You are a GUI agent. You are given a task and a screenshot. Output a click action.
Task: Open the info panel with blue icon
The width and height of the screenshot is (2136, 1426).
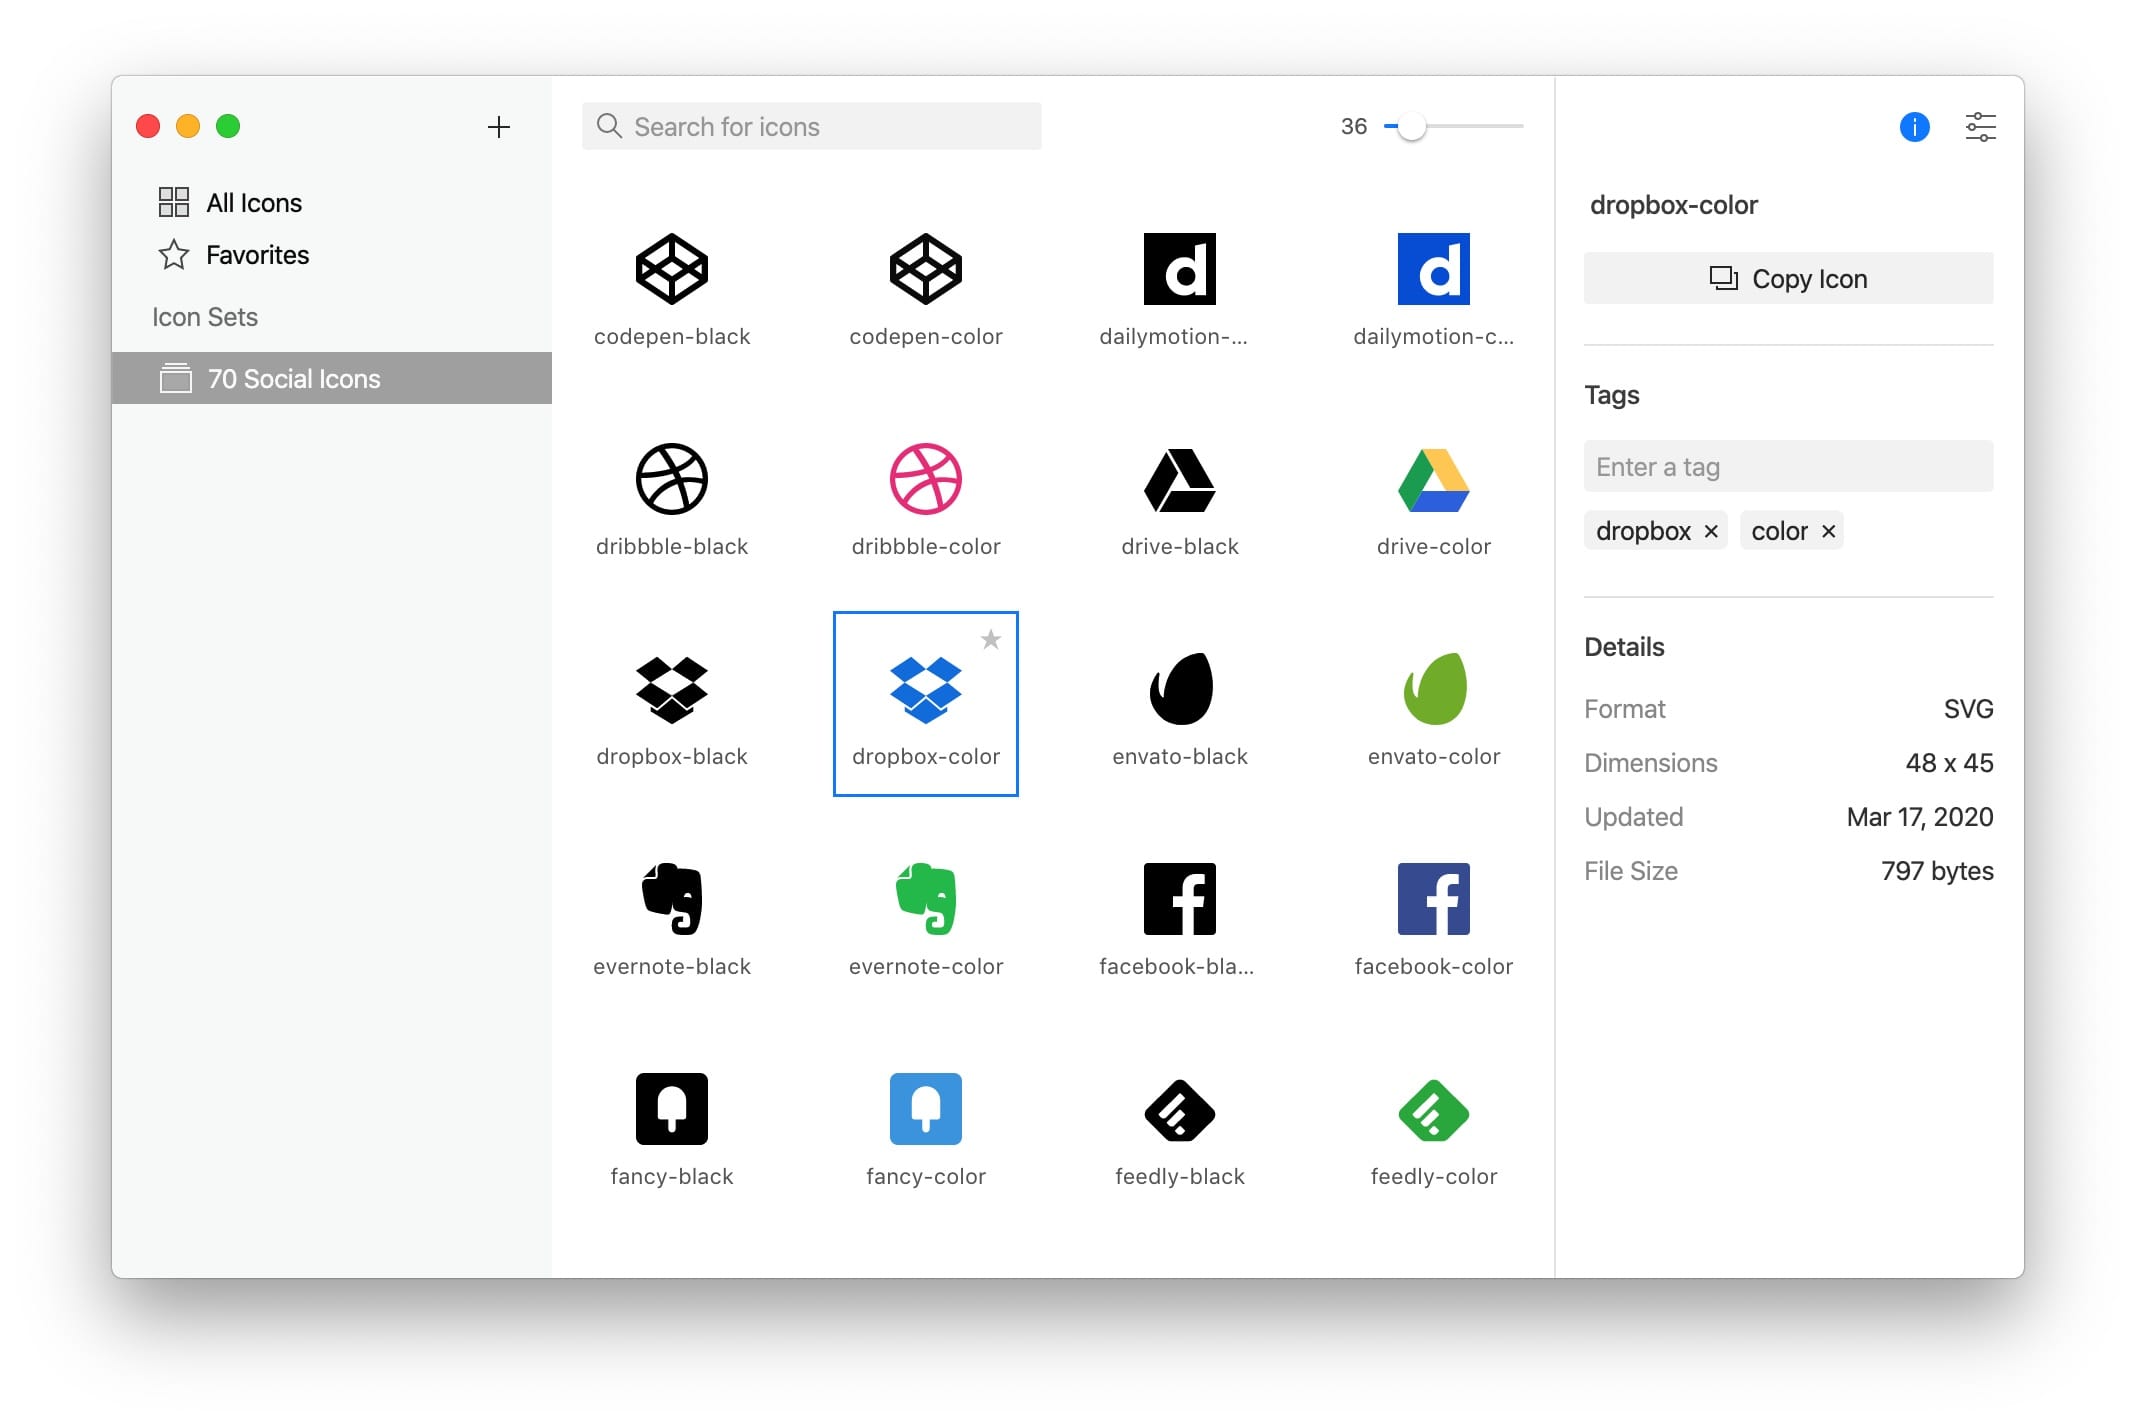point(1914,127)
